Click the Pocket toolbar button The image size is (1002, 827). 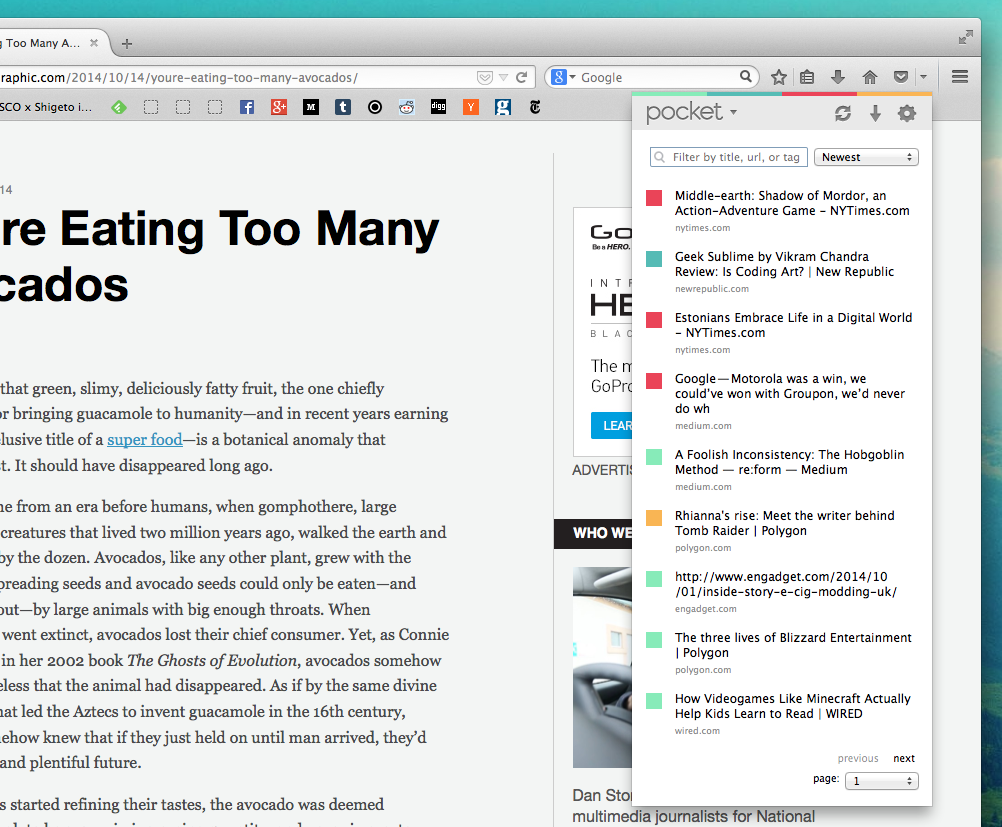coord(901,77)
